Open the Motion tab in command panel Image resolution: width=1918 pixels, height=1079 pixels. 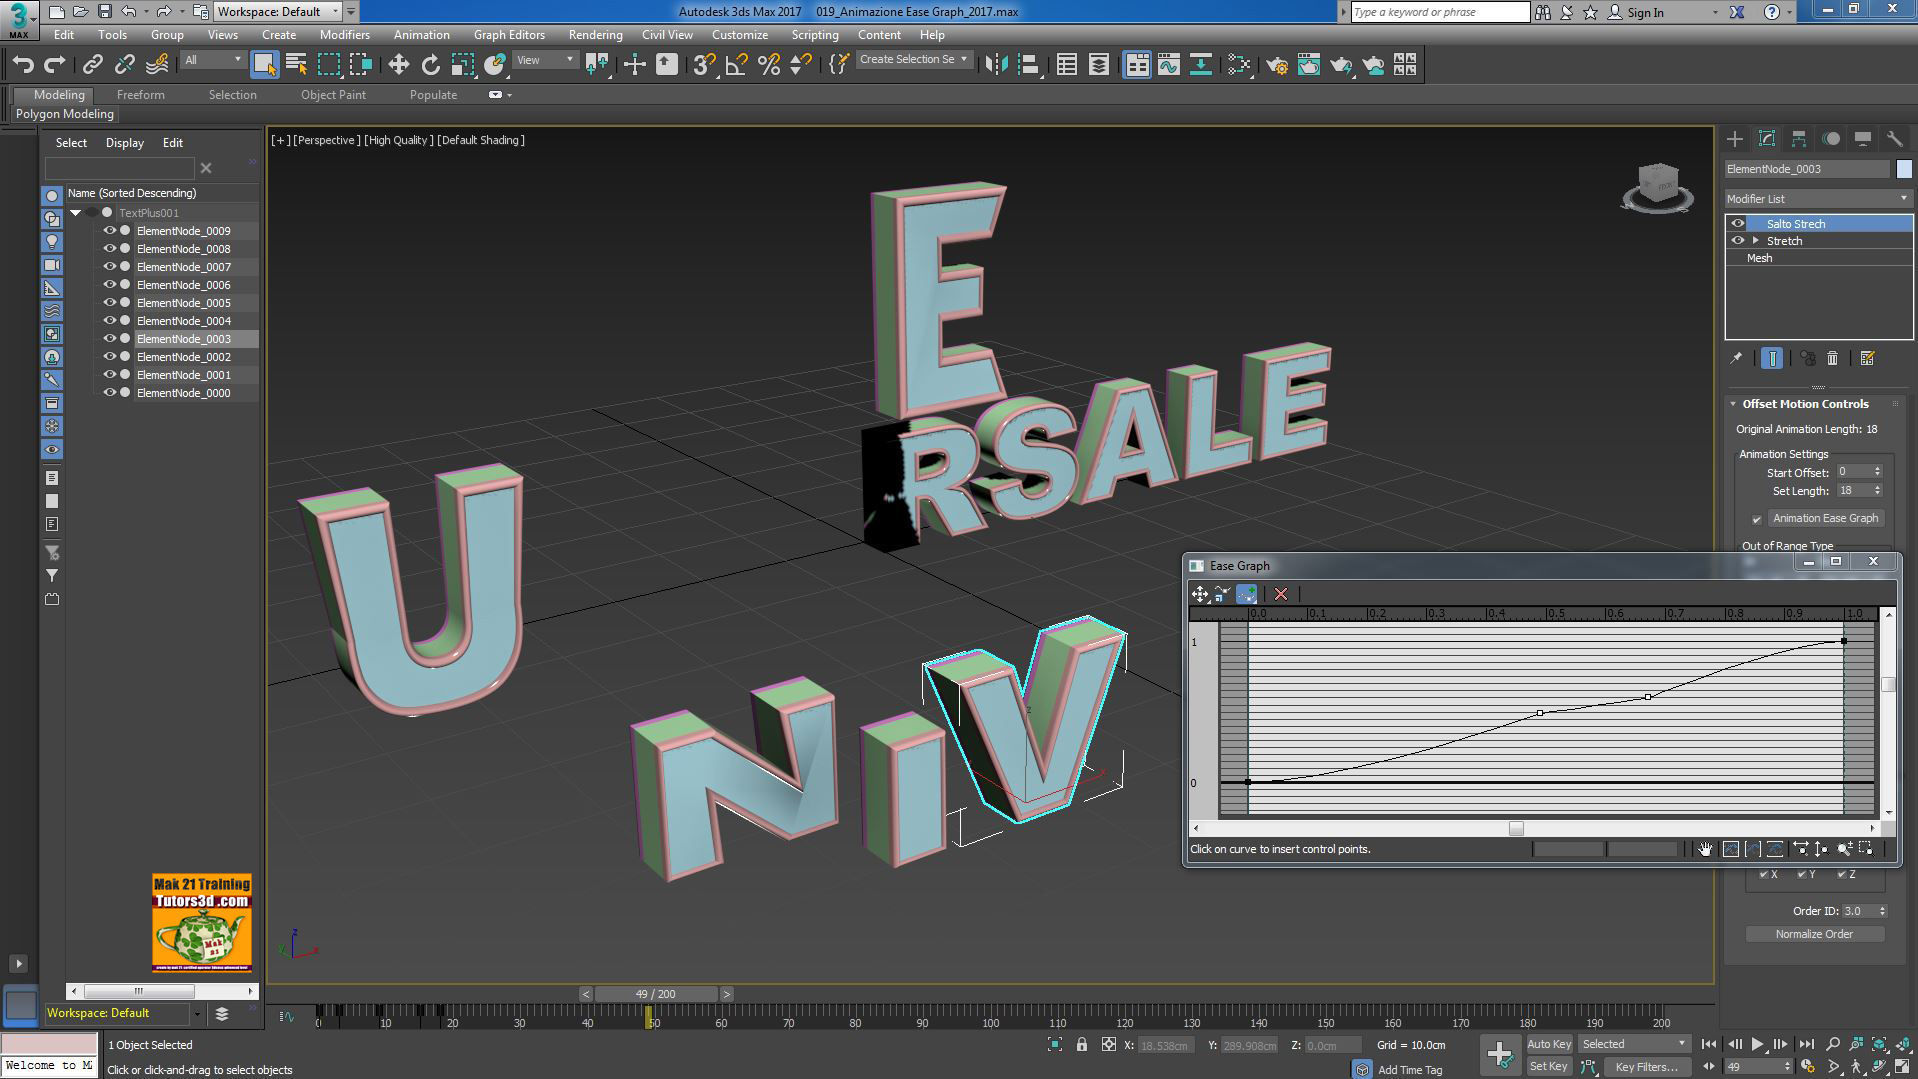click(x=1831, y=139)
